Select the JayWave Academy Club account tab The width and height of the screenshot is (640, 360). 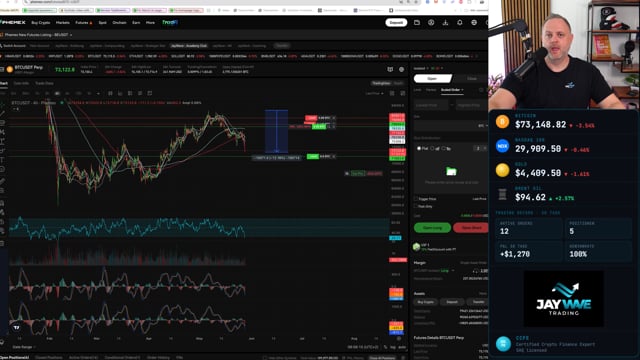coord(189,46)
